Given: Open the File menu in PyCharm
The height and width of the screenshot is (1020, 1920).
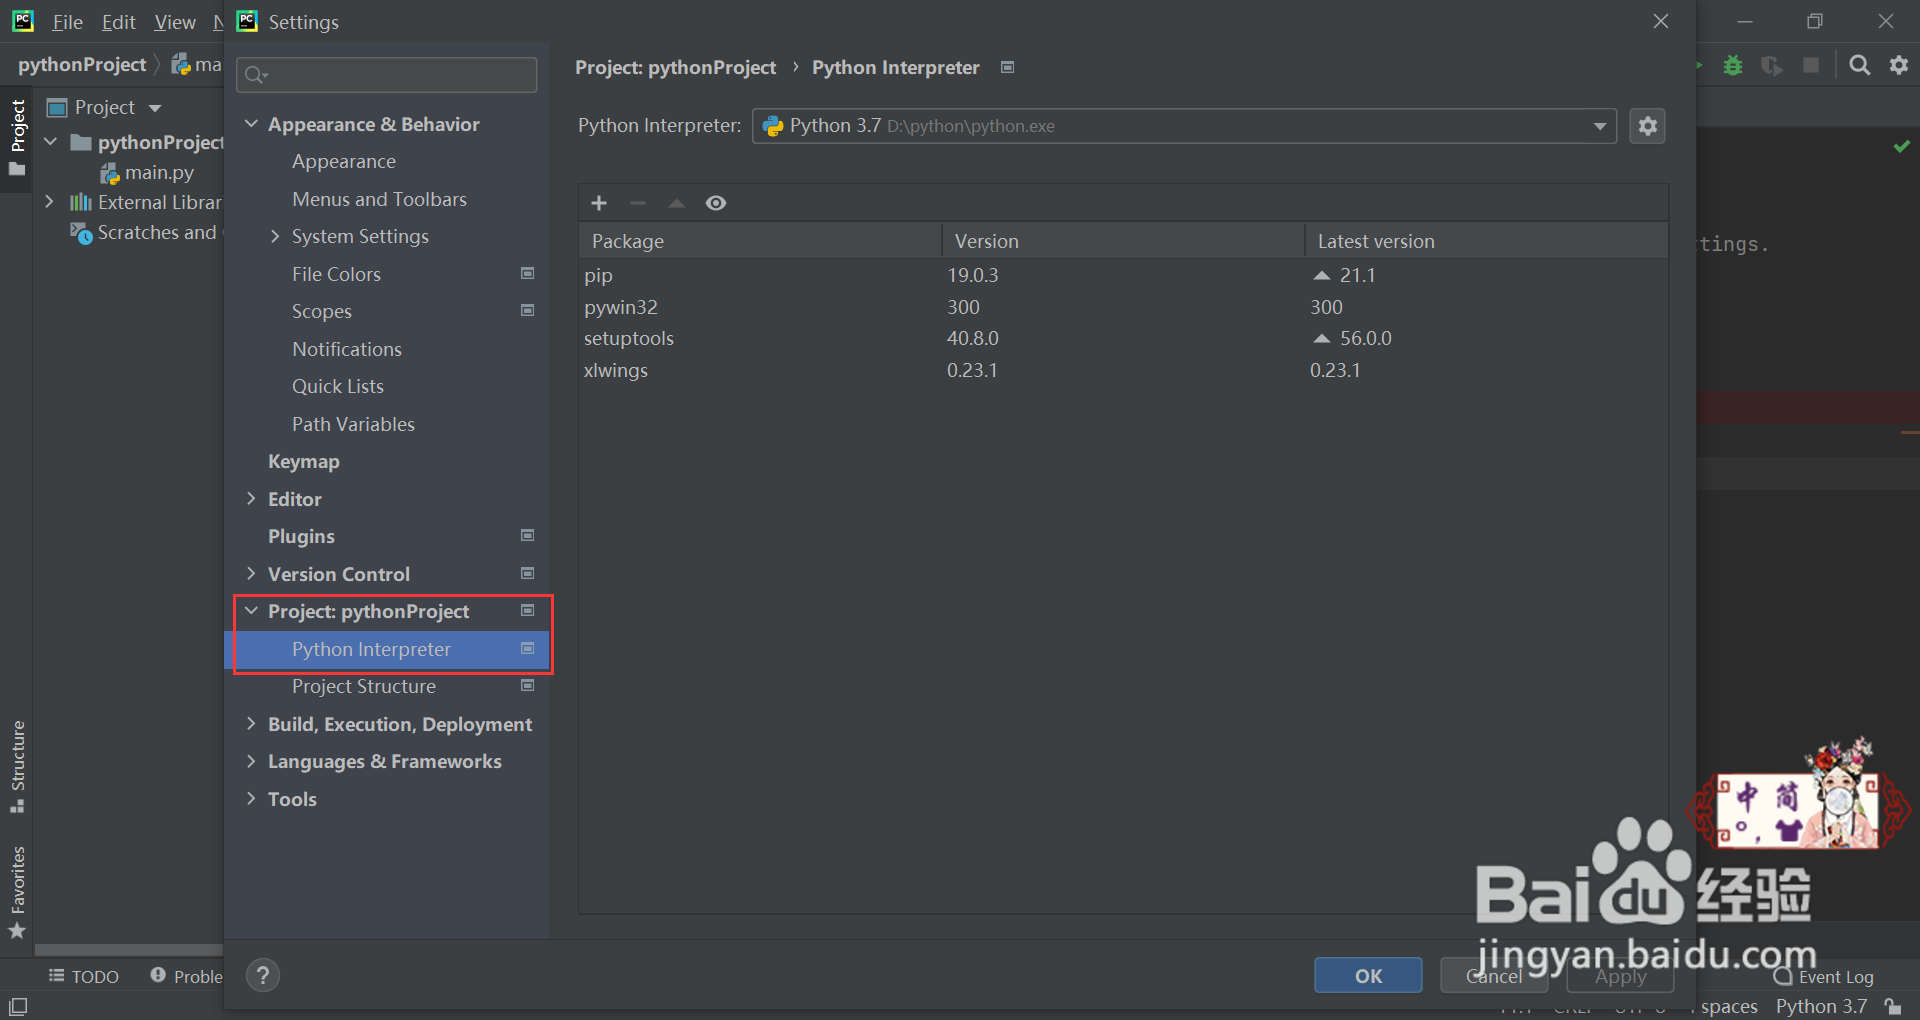Looking at the screenshot, I should click(x=67, y=22).
